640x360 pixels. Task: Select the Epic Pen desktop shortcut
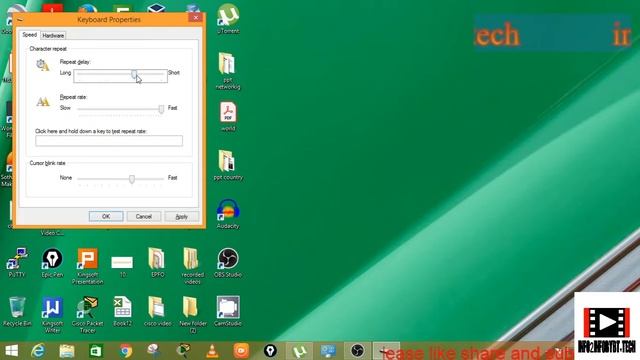coord(52,262)
